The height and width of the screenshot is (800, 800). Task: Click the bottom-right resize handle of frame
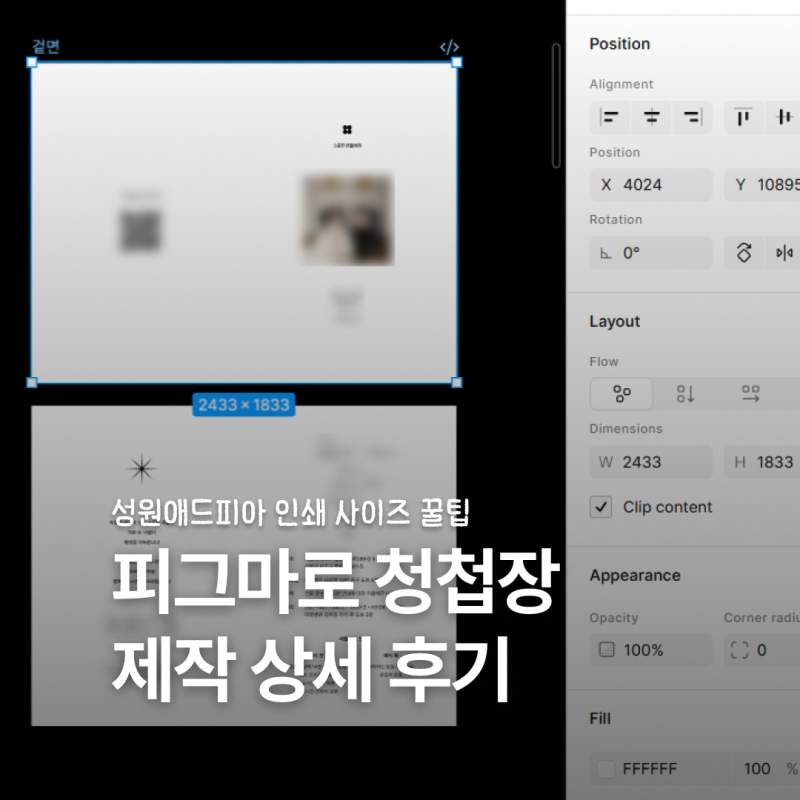pyautogui.click(x=457, y=382)
